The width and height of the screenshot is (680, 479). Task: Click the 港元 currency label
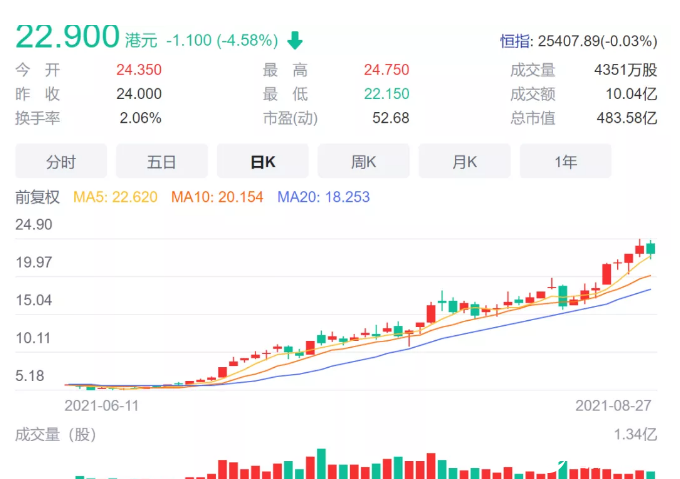141,40
